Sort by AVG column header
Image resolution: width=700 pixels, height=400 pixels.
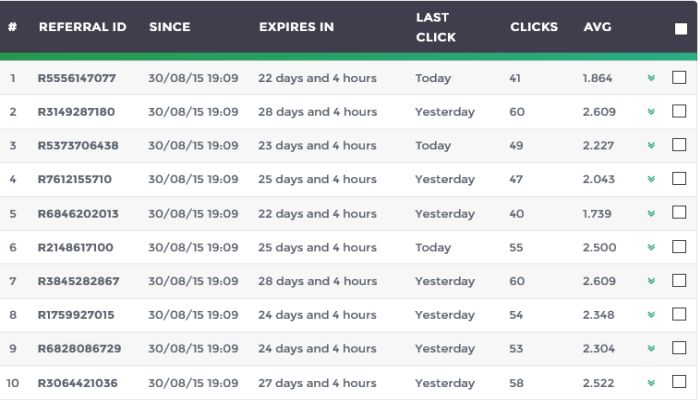pos(597,27)
